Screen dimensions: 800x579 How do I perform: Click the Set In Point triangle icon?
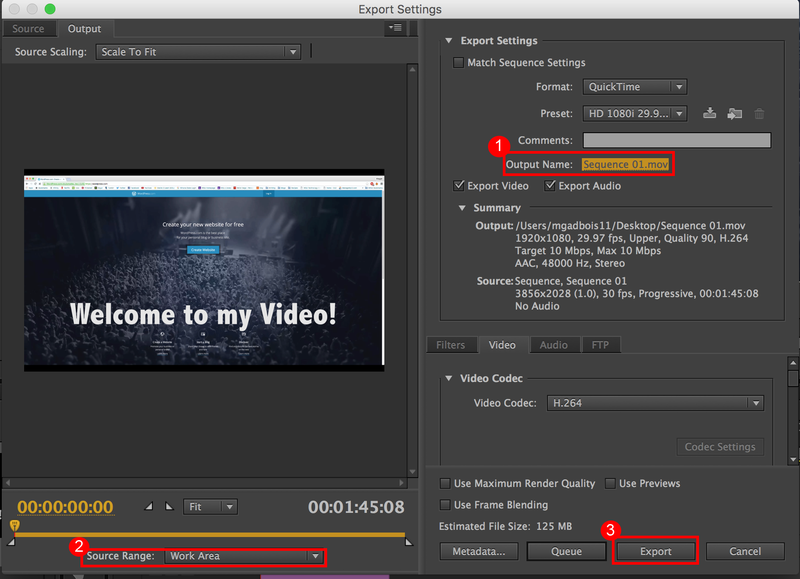pos(149,507)
